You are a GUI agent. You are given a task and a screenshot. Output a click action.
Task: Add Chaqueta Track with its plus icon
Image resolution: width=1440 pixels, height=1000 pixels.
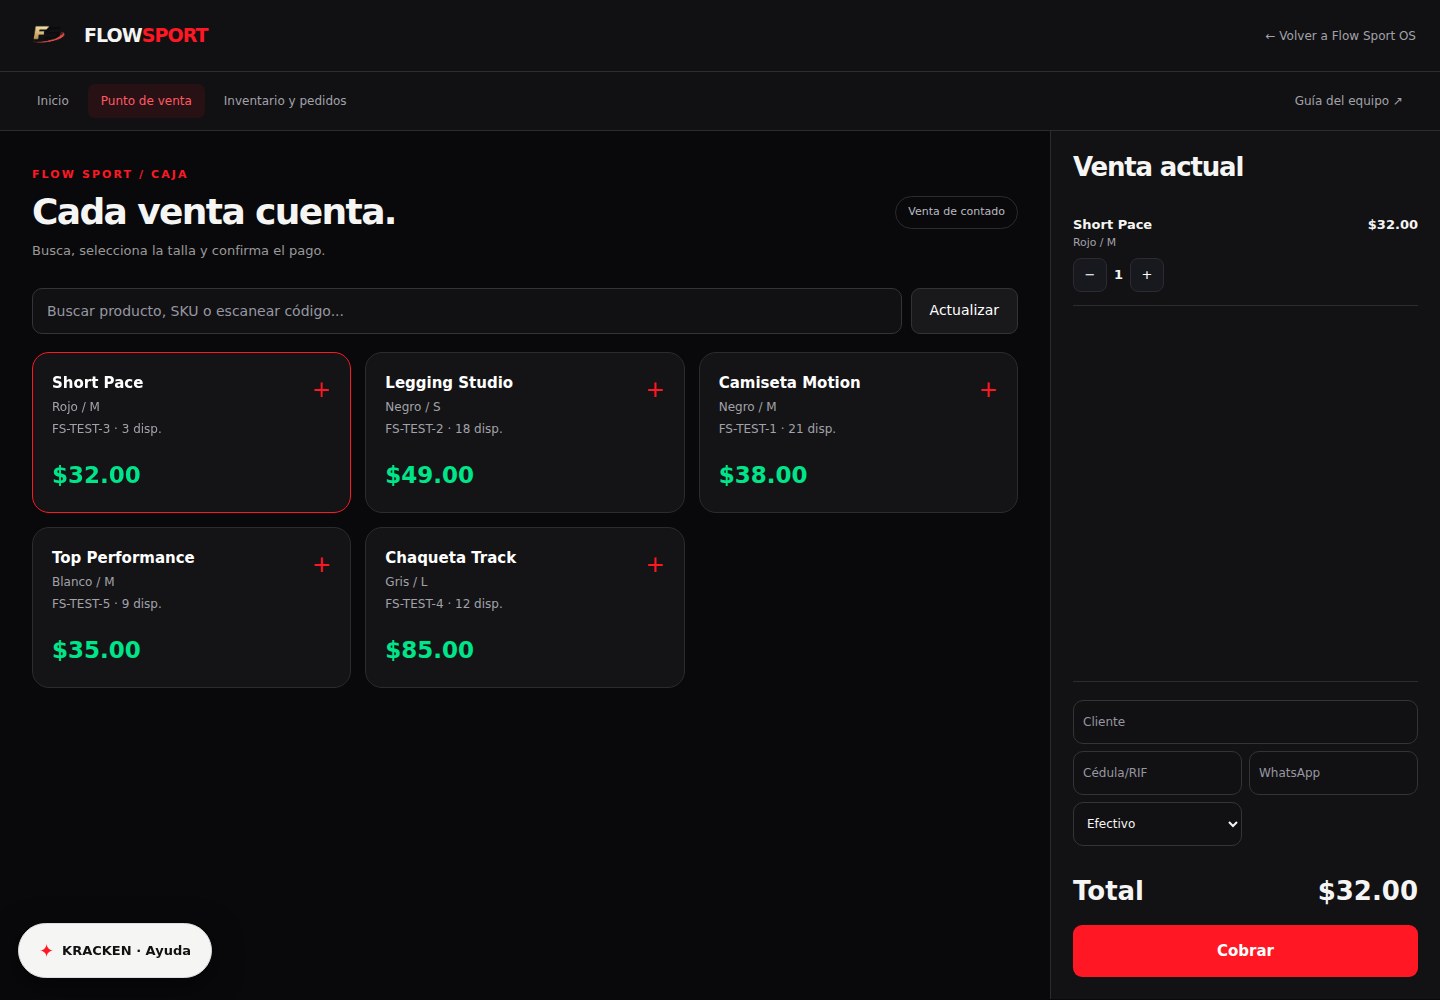pyautogui.click(x=655, y=565)
